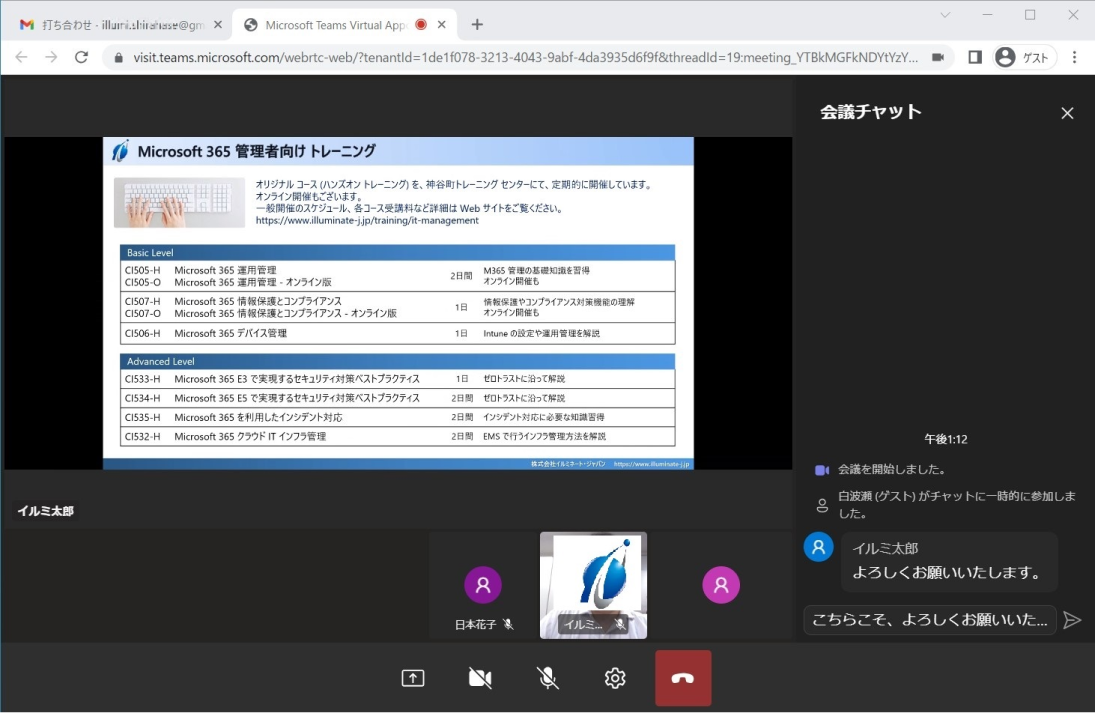Image resolution: width=1096 pixels, height=713 pixels.
Task: Click the 会議チャット panel heading
Action: [871, 112]
